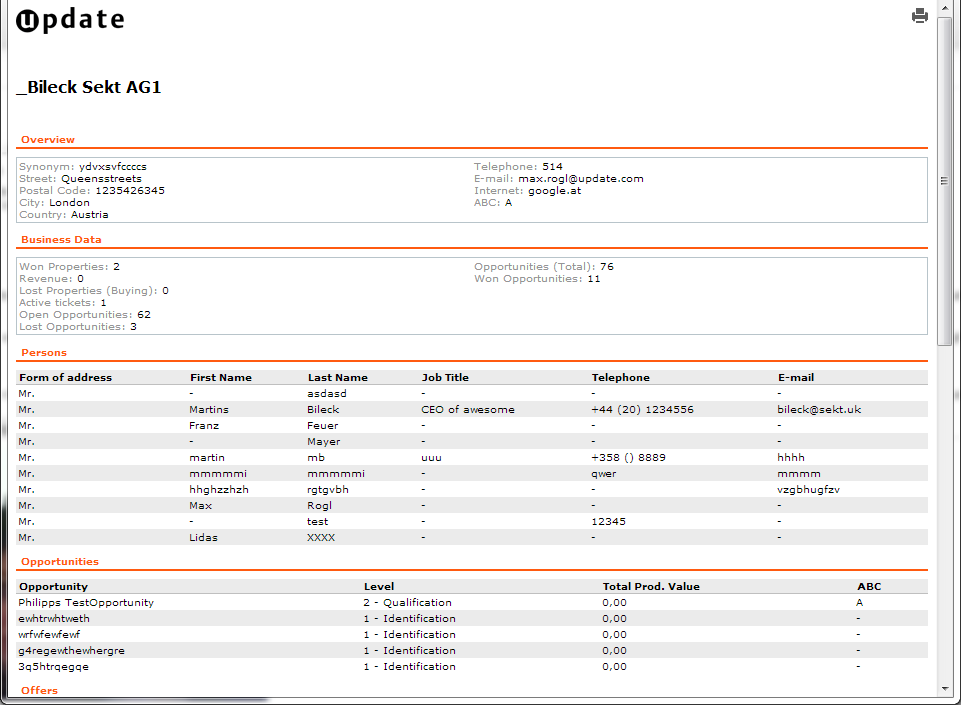Click the city value London
Viewport: 961px width, 705px height.
[69, 202]
